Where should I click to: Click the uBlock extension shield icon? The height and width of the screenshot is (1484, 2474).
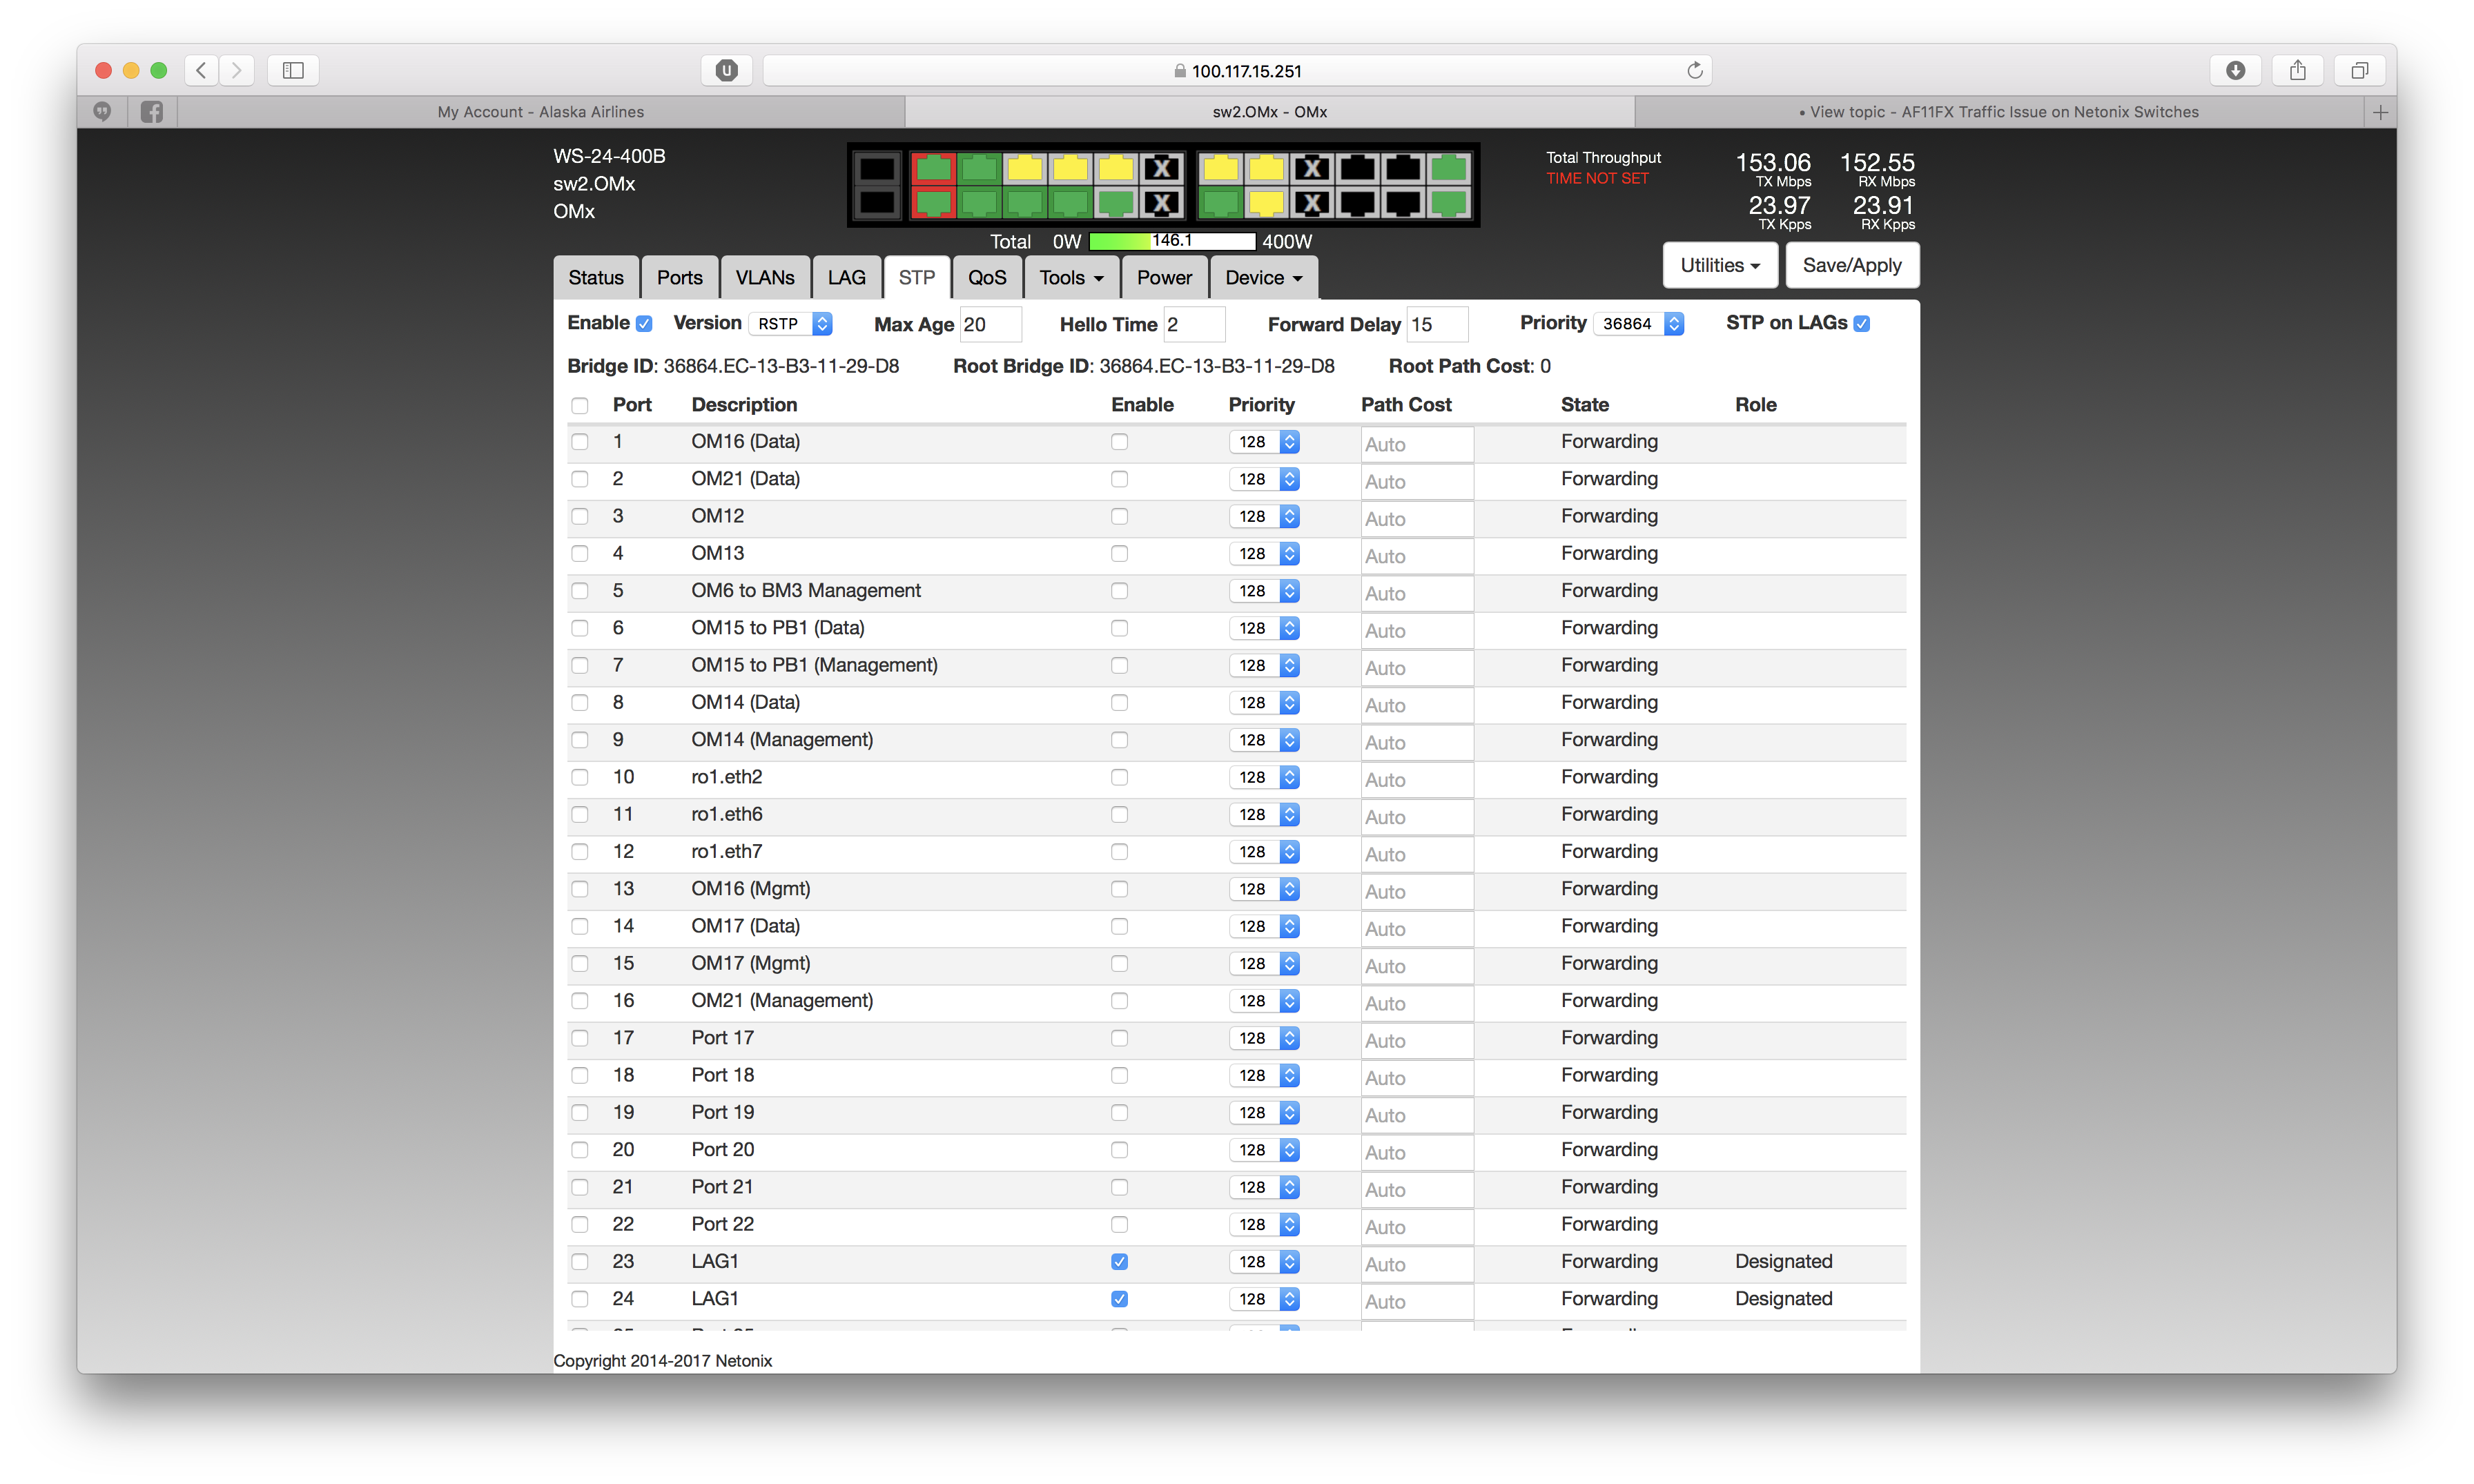coord(727,70)
